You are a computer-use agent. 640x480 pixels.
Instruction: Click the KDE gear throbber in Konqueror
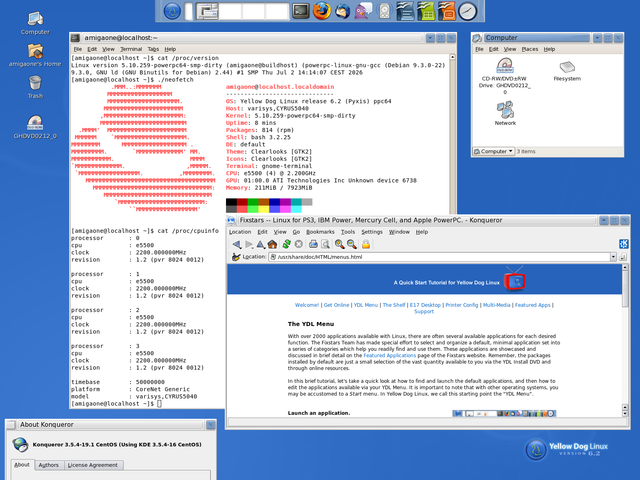point(623,244)
